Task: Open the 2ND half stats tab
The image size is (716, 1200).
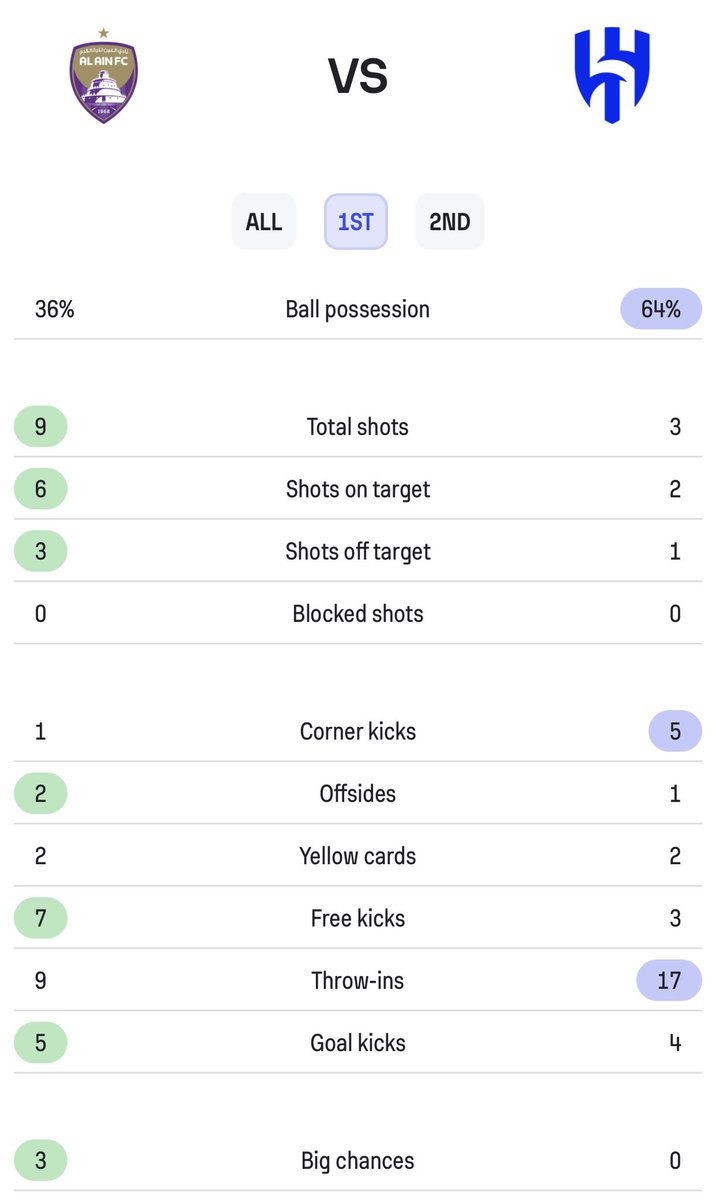Action: [x=449, y=221]
